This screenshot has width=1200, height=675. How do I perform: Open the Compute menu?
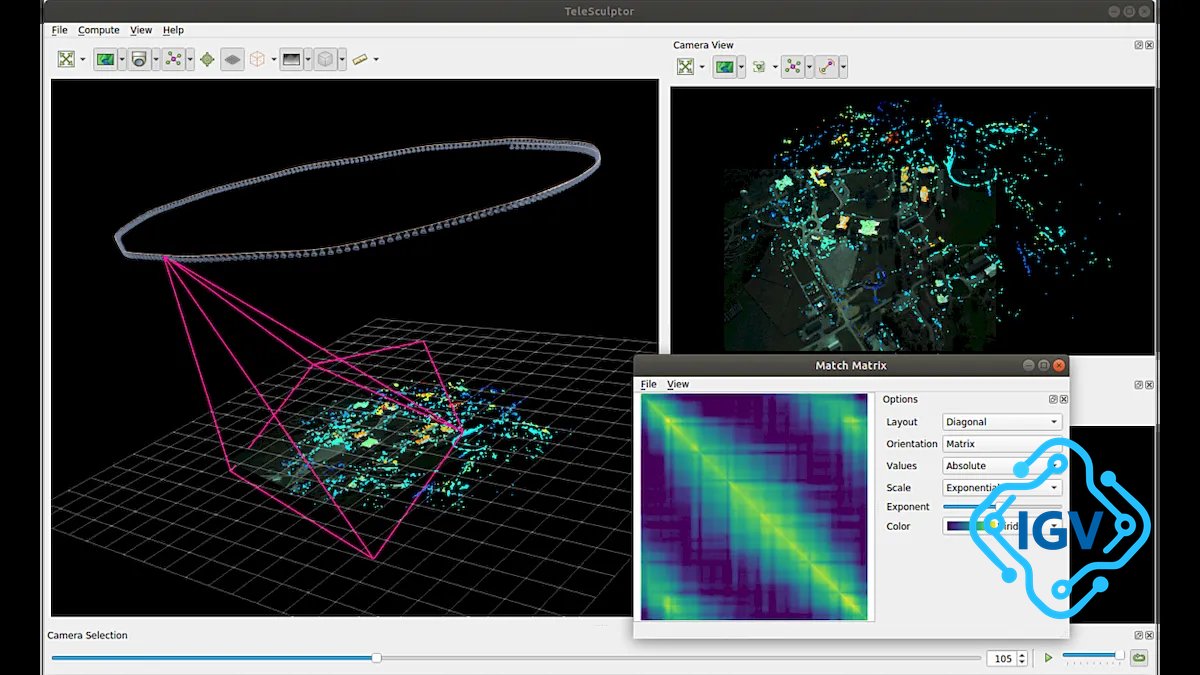(99, 30)
